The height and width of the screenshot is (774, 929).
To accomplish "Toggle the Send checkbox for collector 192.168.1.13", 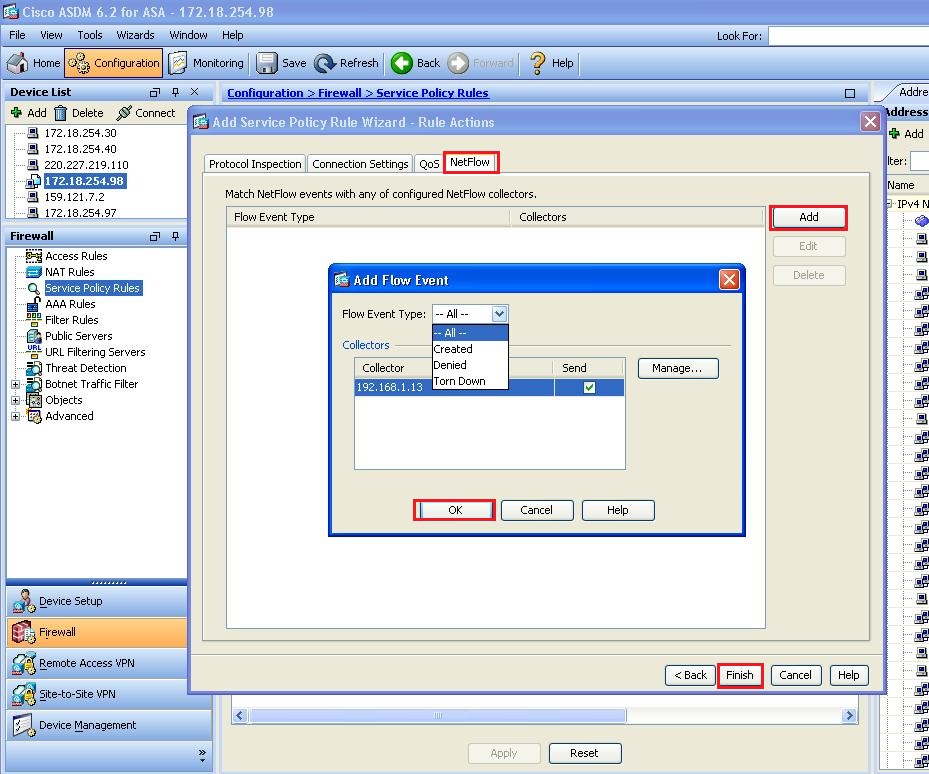I will point(587,387).
